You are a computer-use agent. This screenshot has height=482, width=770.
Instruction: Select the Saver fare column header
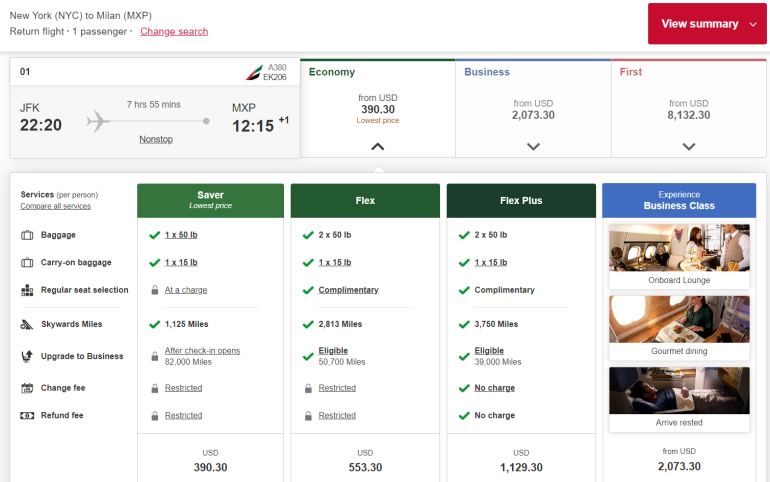coord(210,200)
